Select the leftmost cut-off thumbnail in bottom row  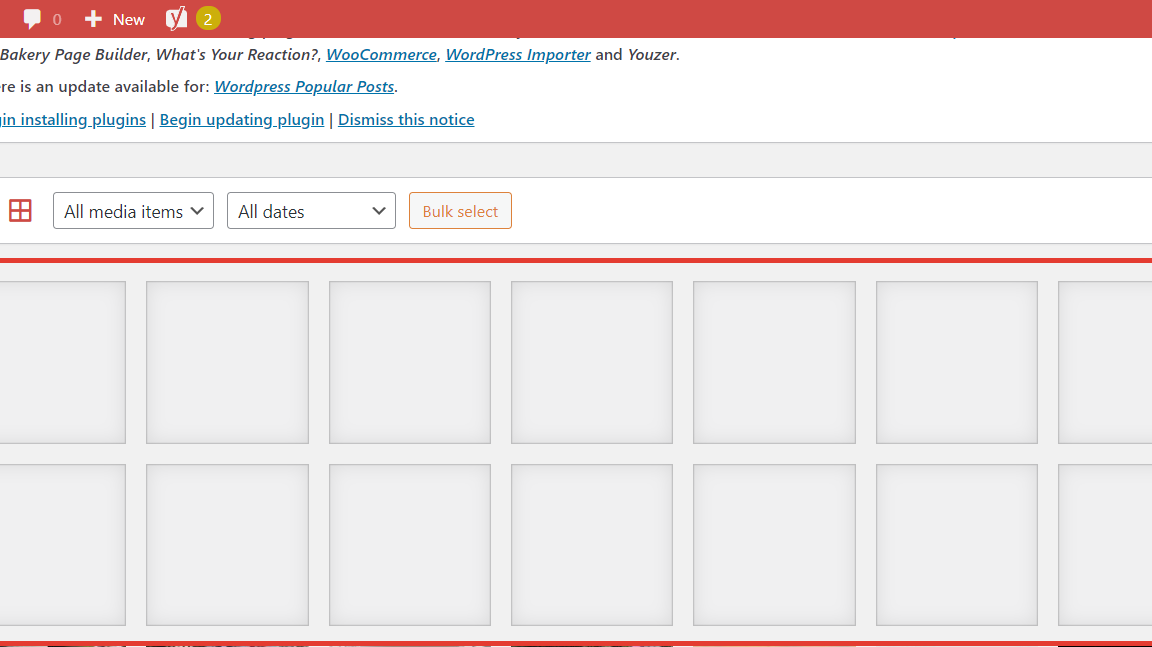(62, 545)
